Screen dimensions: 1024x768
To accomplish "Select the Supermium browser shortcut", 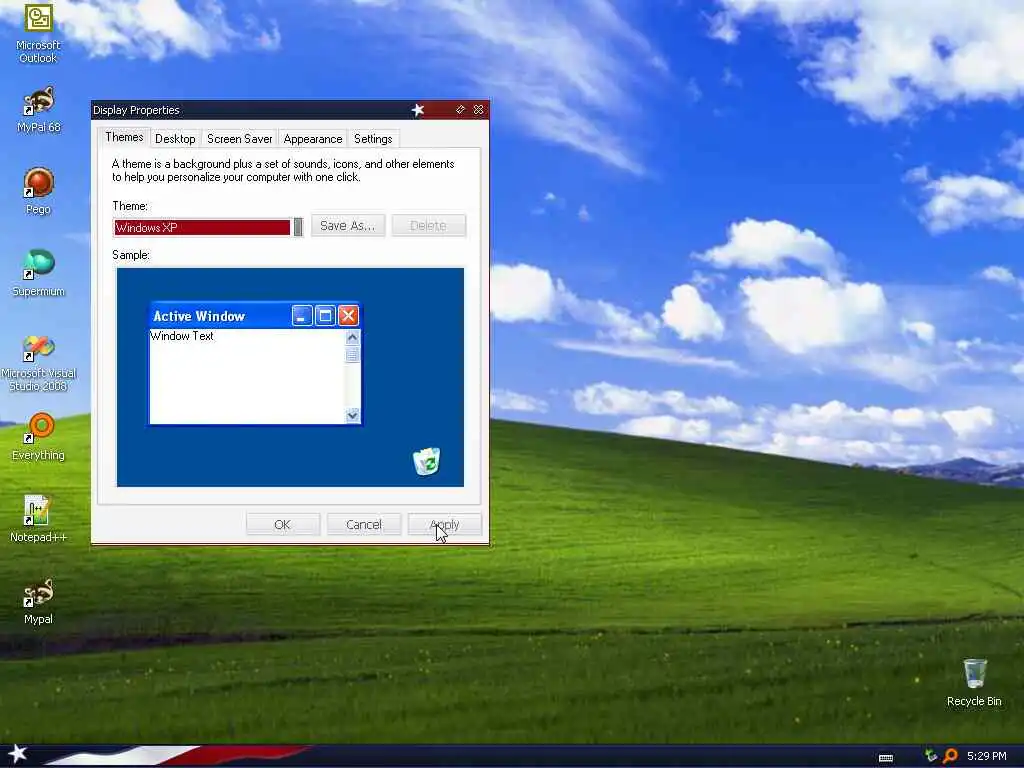I will pyautogui.click(x=38, y=273).
